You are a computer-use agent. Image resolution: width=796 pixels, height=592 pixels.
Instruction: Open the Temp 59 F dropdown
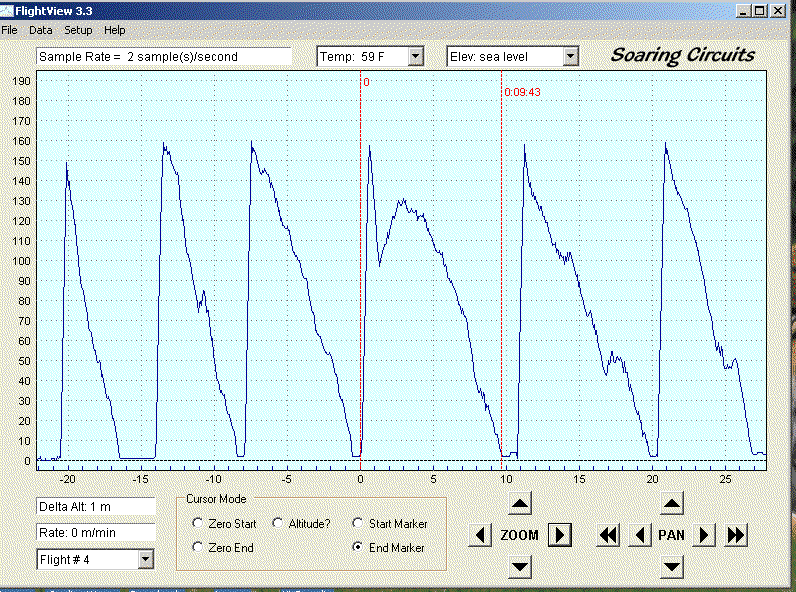[416, 56]
